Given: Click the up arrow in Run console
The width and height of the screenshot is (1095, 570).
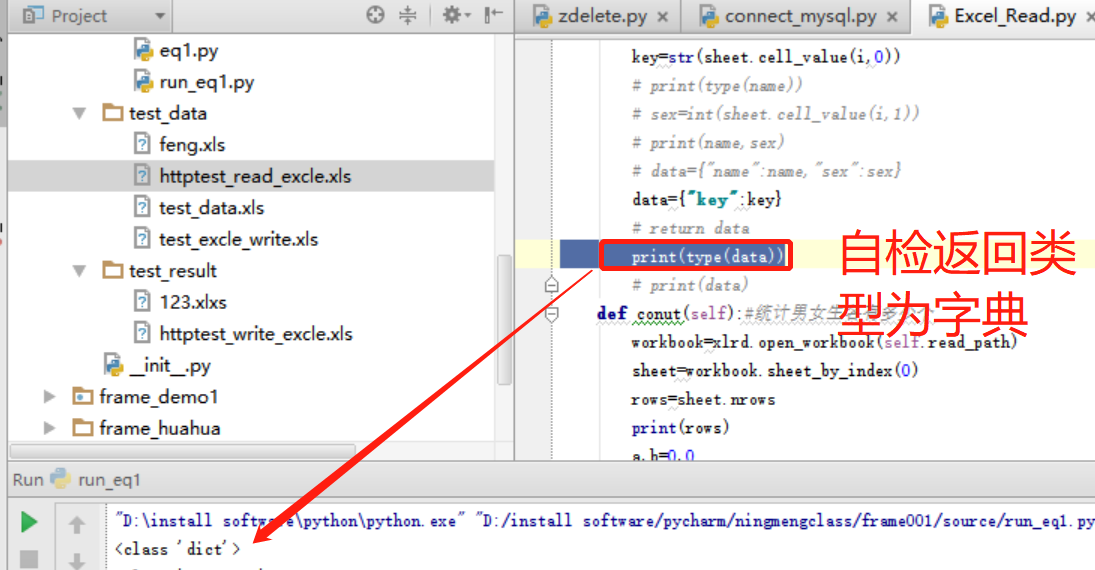Looking at the screenshot, I should [x=77, y=524].
